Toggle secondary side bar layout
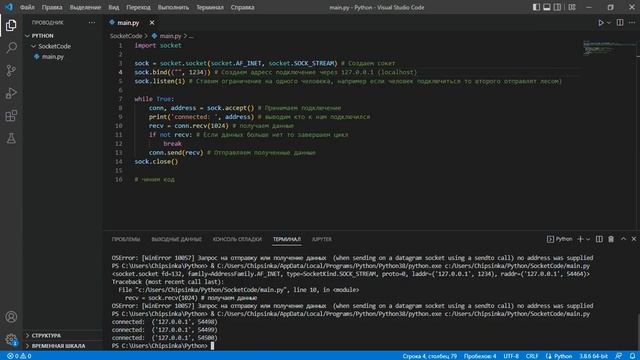Viewport: 640px width, 360px height. click(557, 7)
